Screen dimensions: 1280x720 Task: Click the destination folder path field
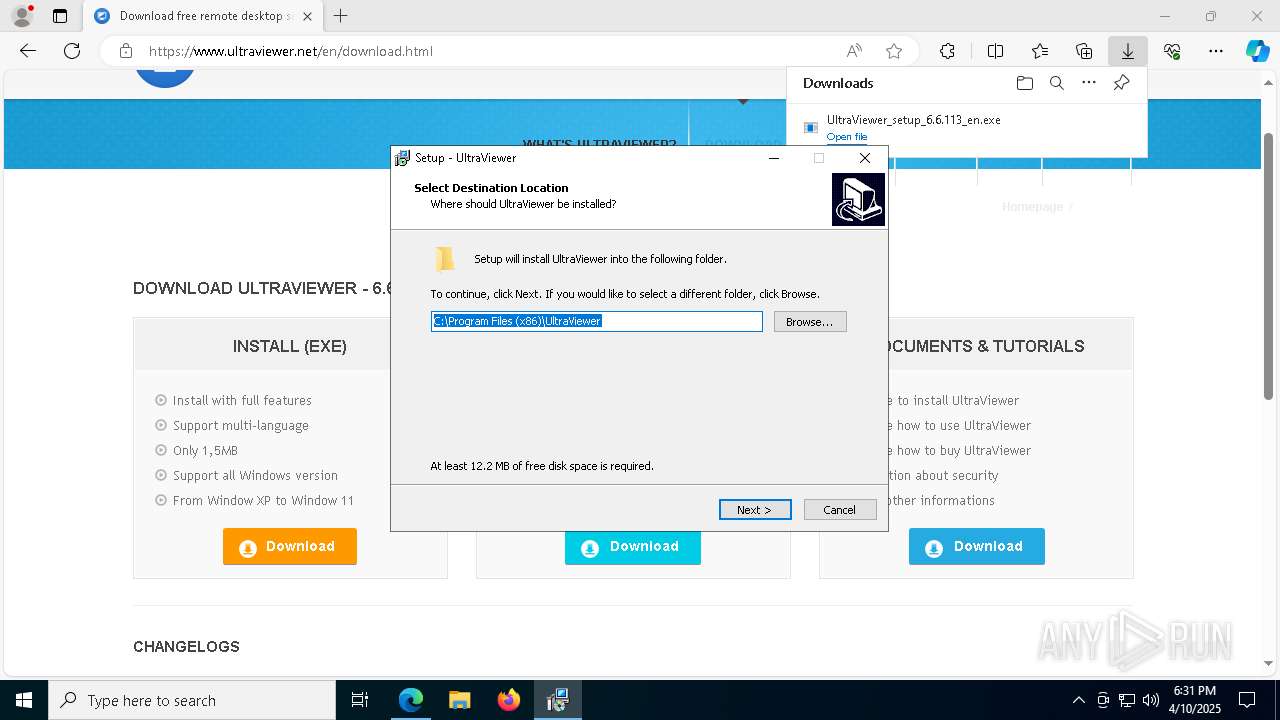[x=597, y=321]
